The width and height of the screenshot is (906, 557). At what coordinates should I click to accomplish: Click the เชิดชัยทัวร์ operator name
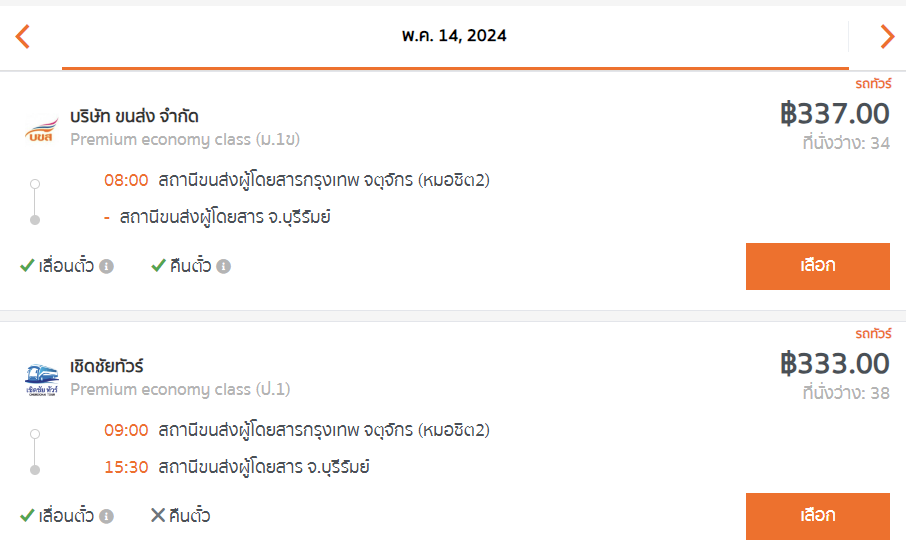[x=107, y=366]
